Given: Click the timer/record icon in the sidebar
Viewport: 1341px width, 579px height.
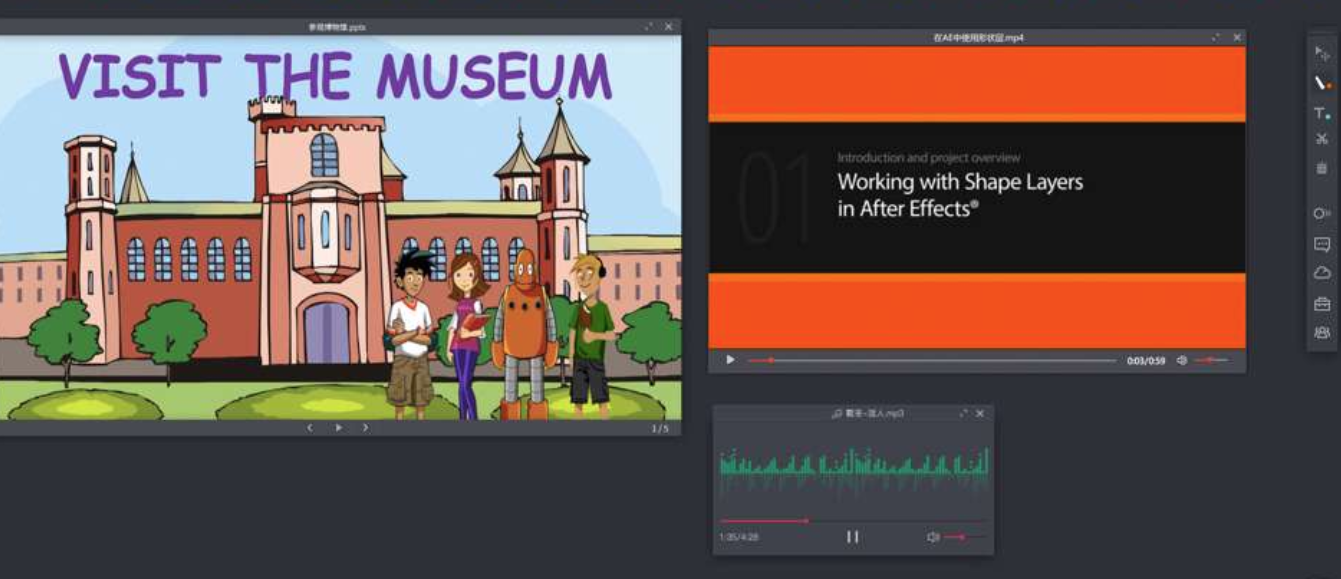Looking at the screenshot, I should 1319,212.
